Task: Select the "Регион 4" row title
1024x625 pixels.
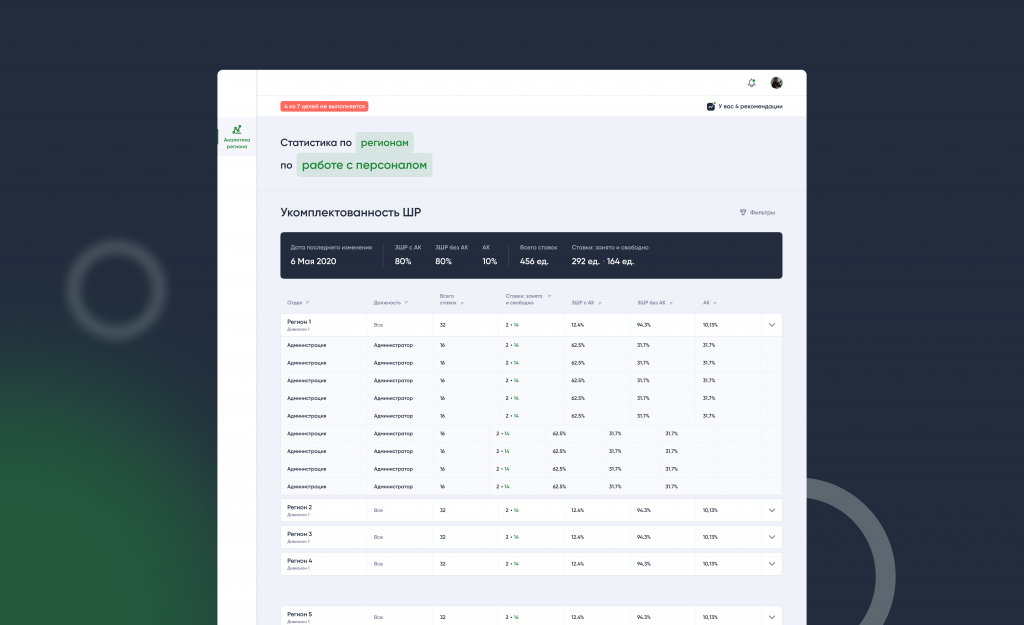Action: 300,561
